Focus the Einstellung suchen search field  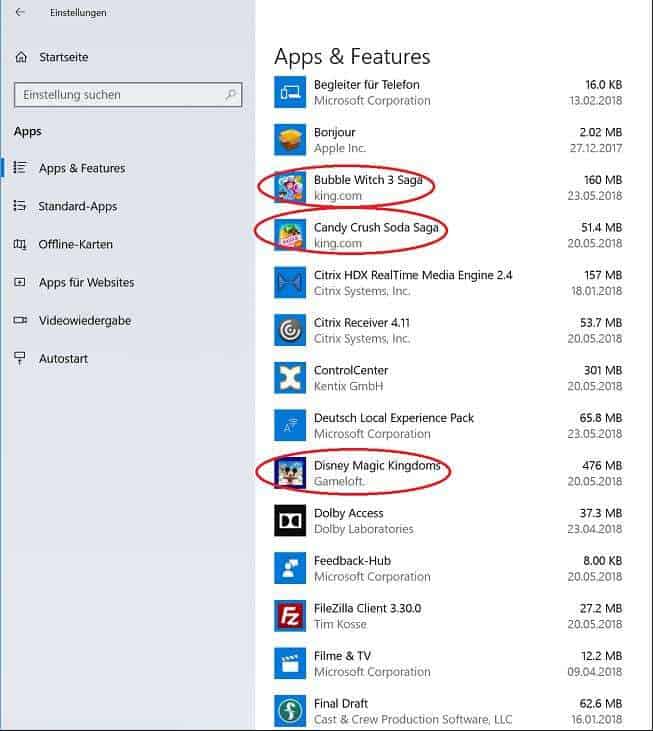(128, 95)
